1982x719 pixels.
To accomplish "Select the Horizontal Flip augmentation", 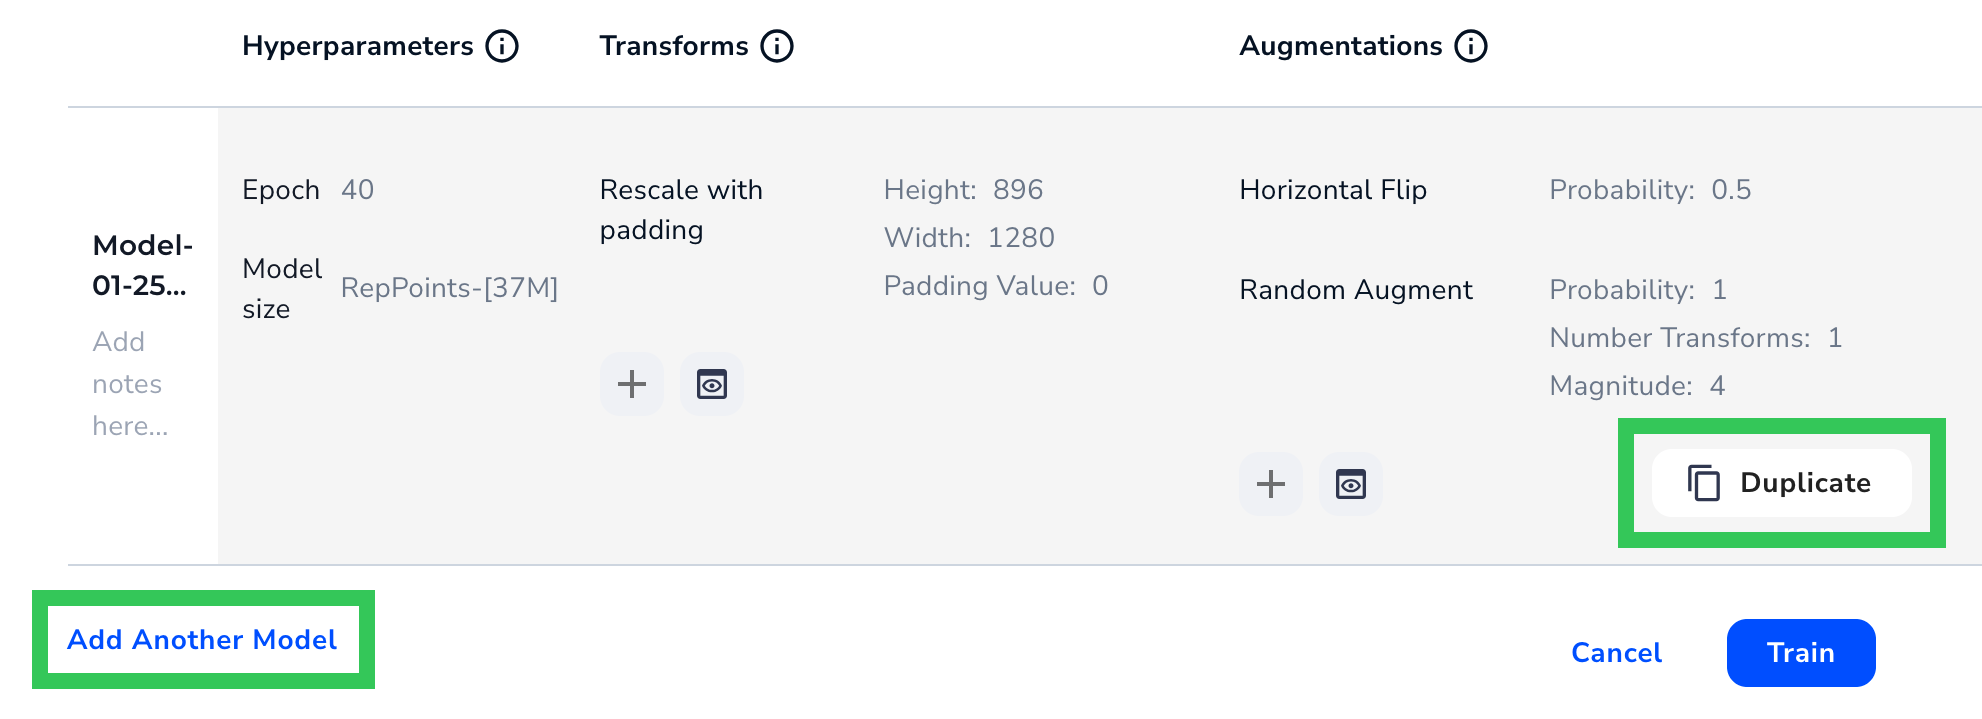I will tap(1333, 190).
